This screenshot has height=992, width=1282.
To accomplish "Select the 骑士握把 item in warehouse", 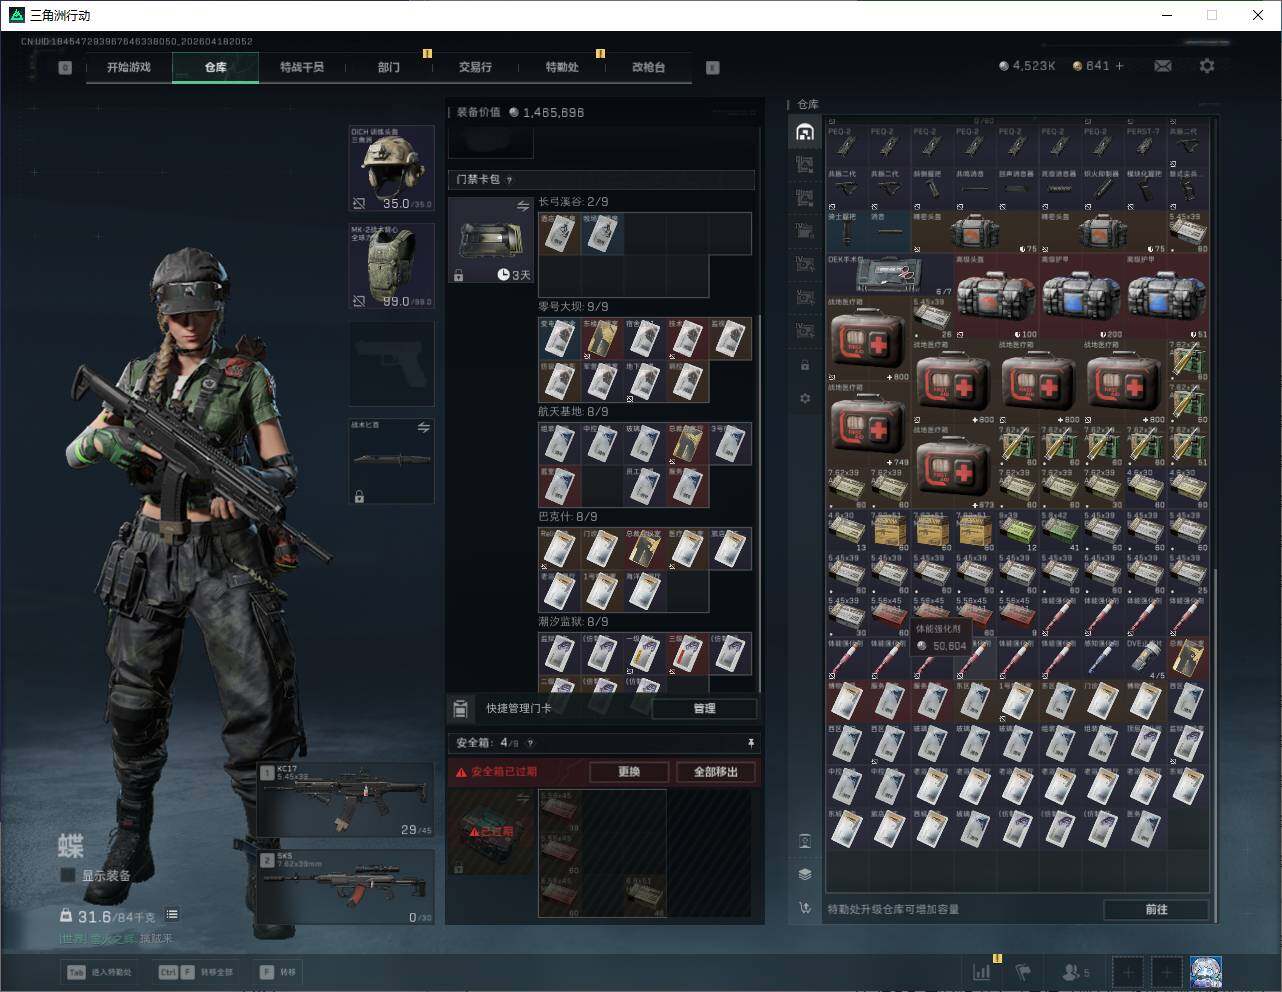I will pyautogui.click(x=847, y=231).
